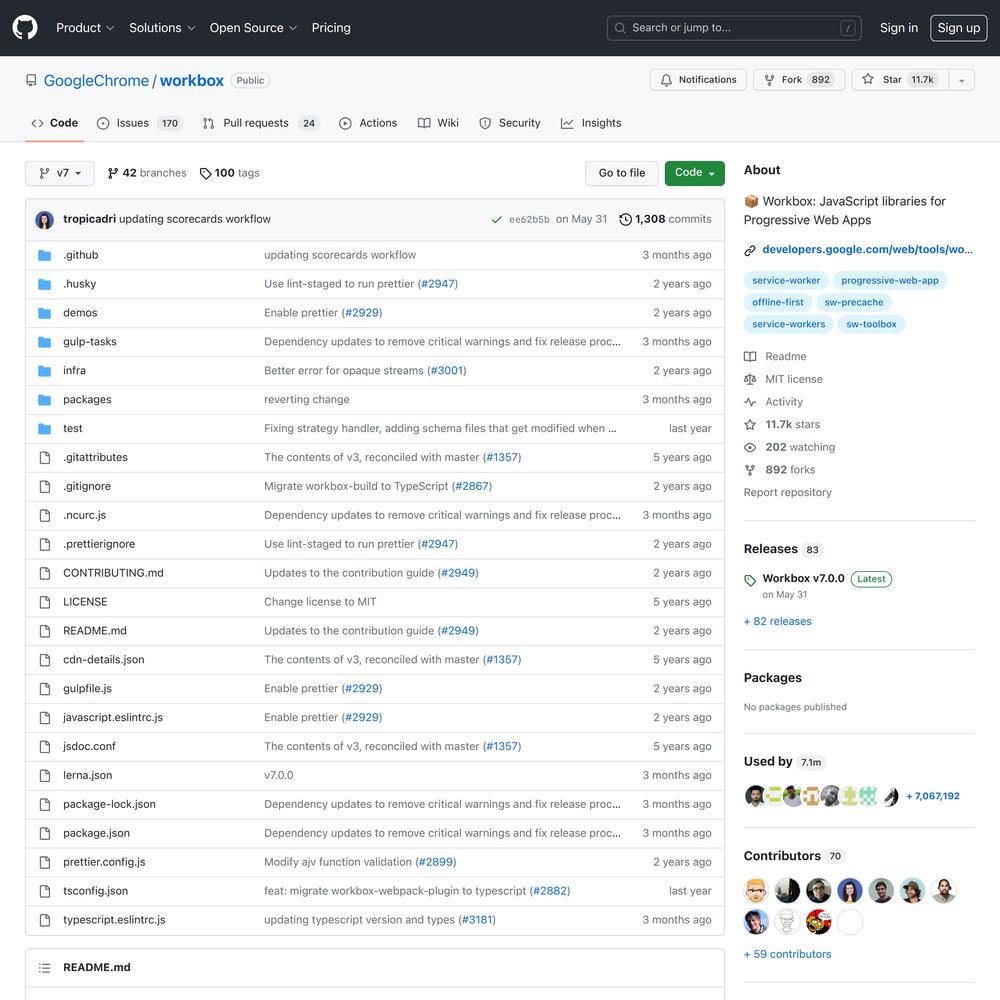The height and width of the screenshot is (1000, 1000).
Task: Click the service-worker topic tag
Action: (786, 280)
